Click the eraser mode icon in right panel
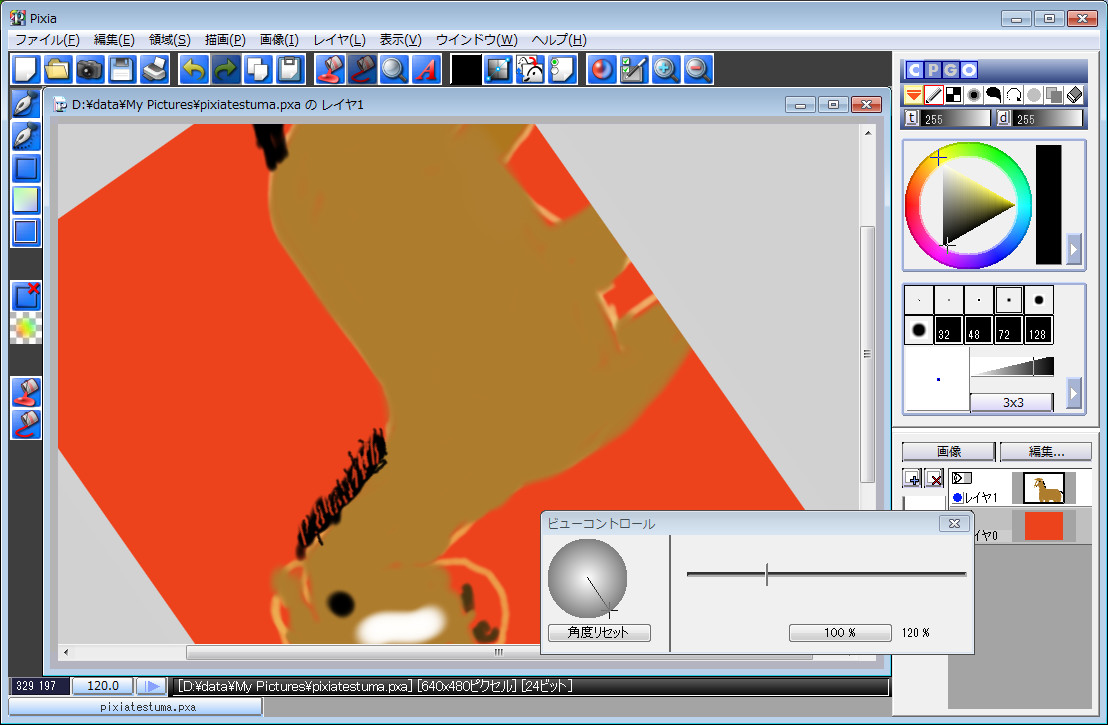The width and height of the screenshot is (1108, 725). 1072,95
